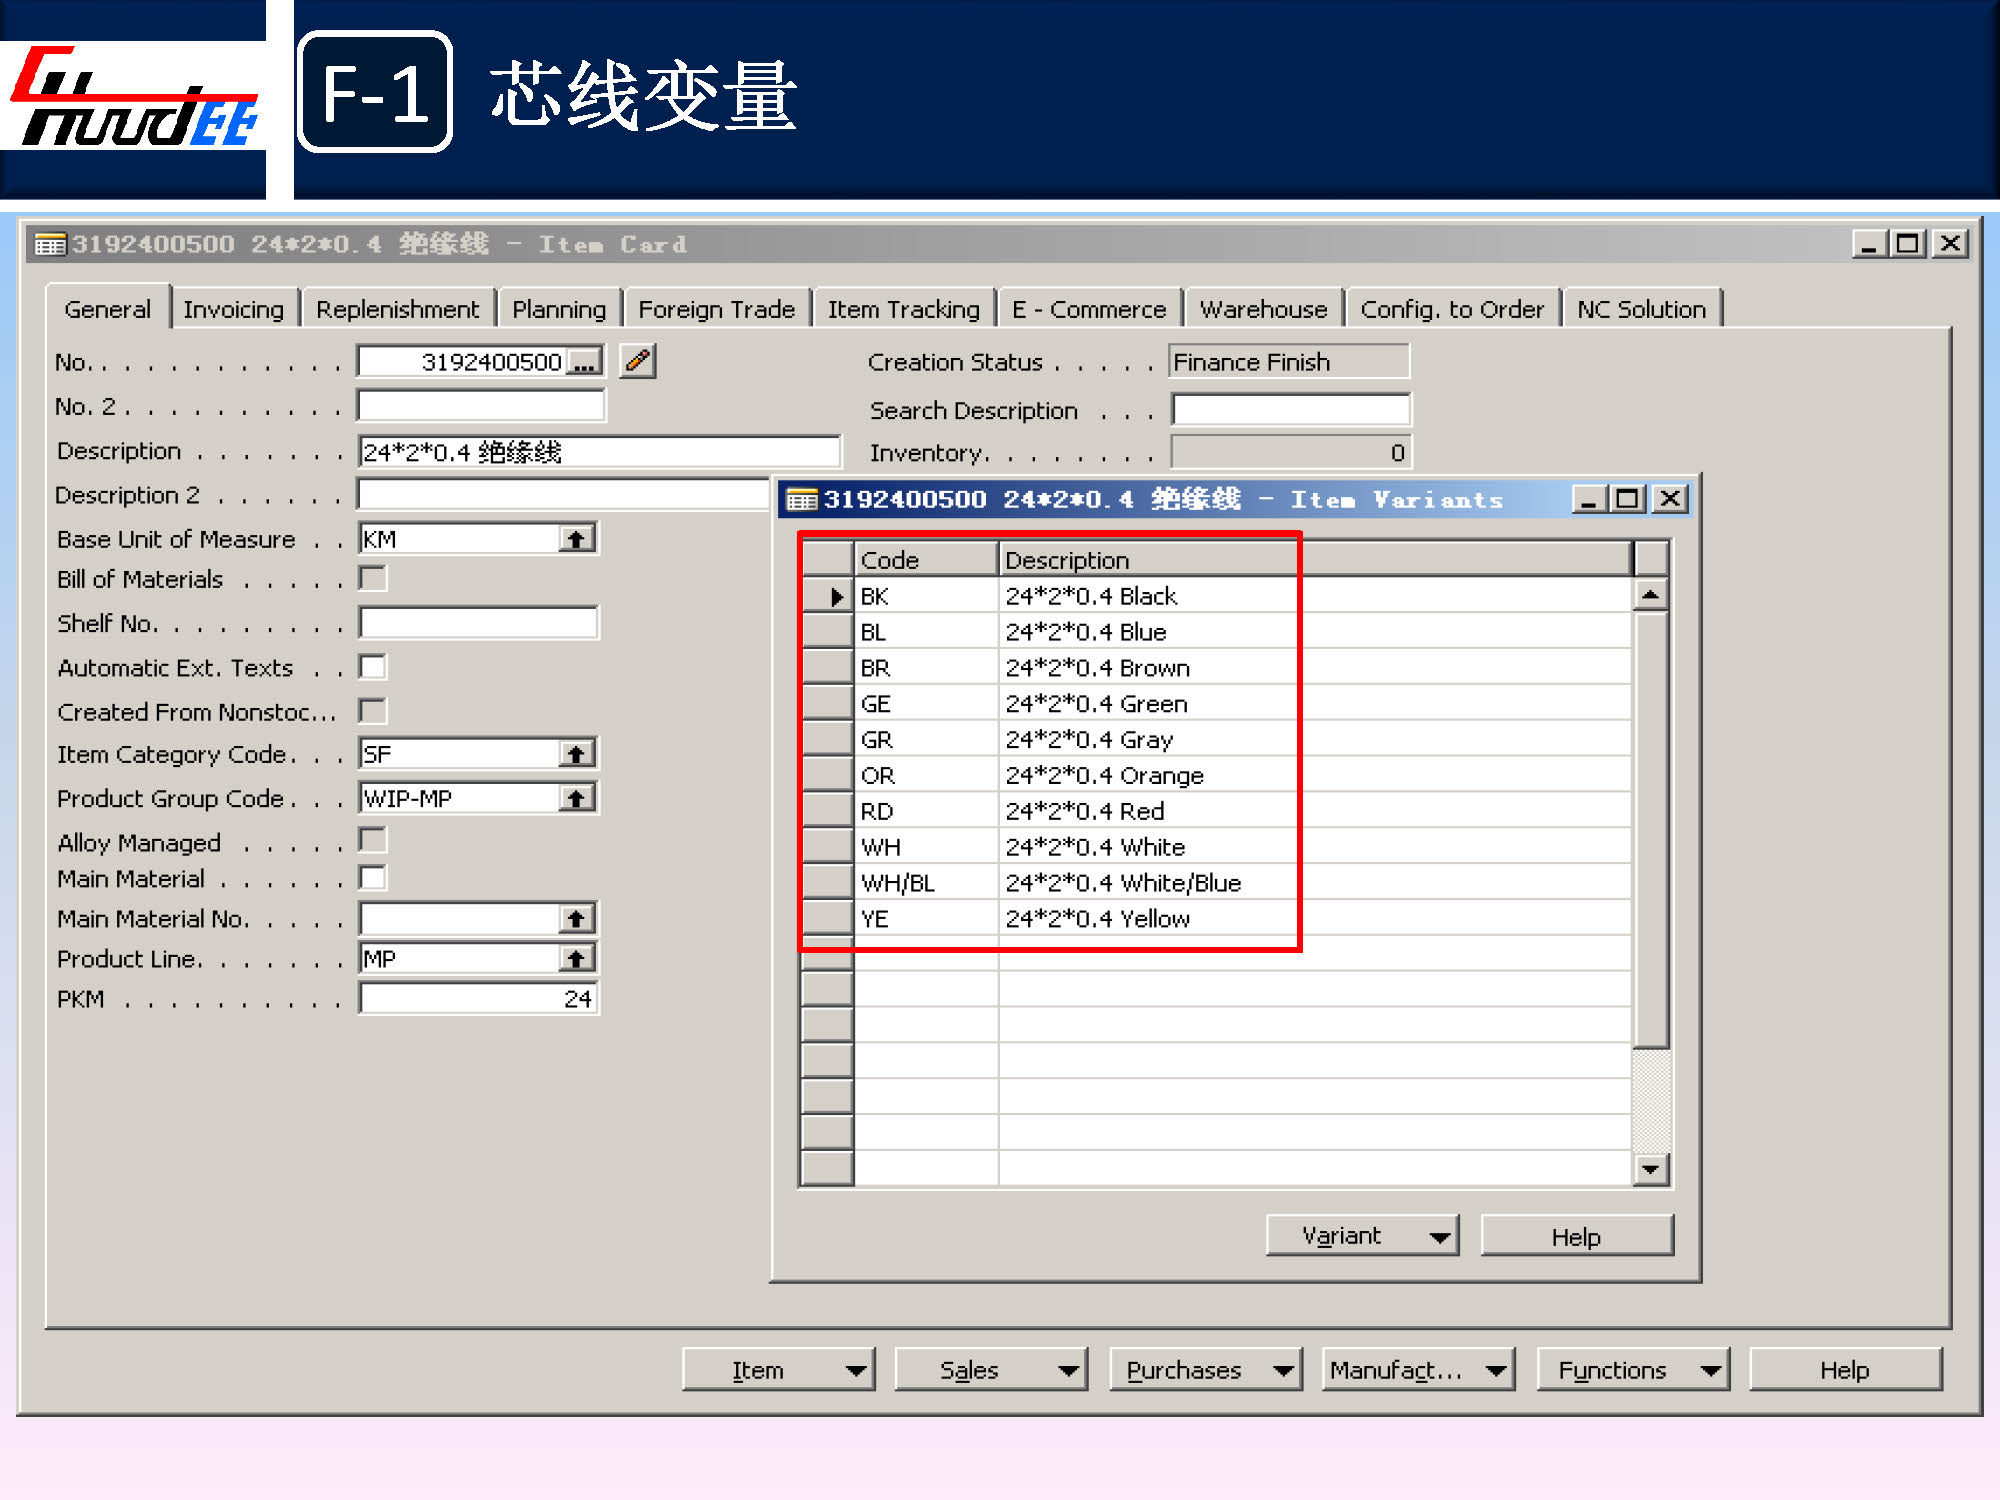This screenshot has width=2000, height=1500.
Task: Expand the Purchases menu button
Action: pos(1206,1370)
